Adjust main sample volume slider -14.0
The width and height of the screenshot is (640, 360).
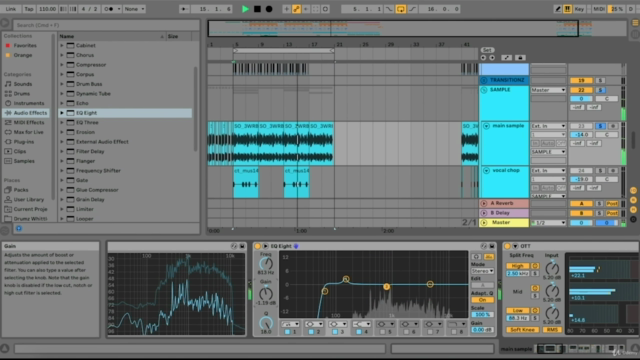[x=581, y=135]
